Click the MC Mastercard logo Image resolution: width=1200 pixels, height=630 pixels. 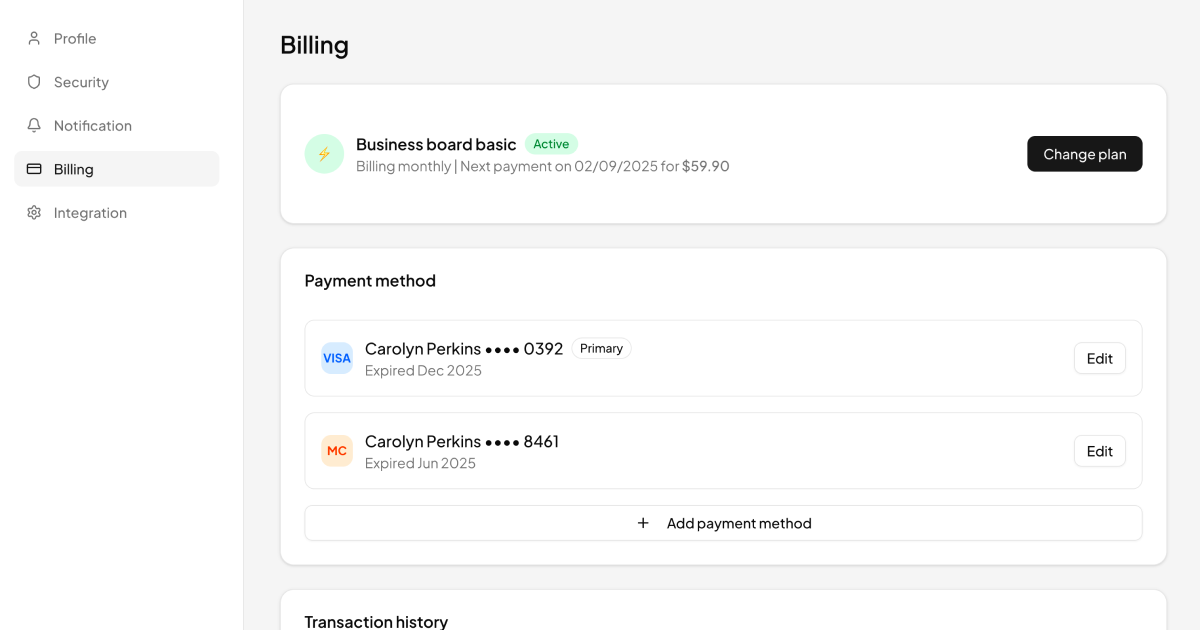click(337, 451)
